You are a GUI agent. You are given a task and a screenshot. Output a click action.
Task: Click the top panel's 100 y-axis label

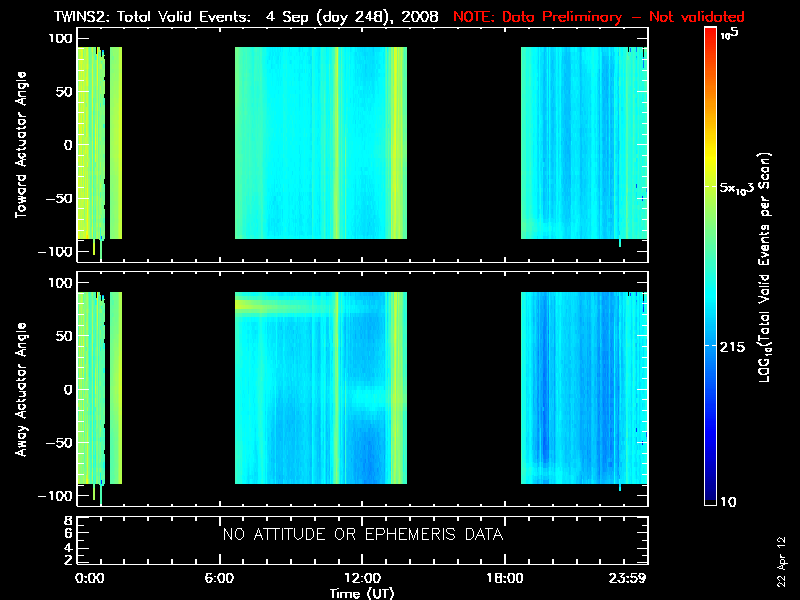60,38
